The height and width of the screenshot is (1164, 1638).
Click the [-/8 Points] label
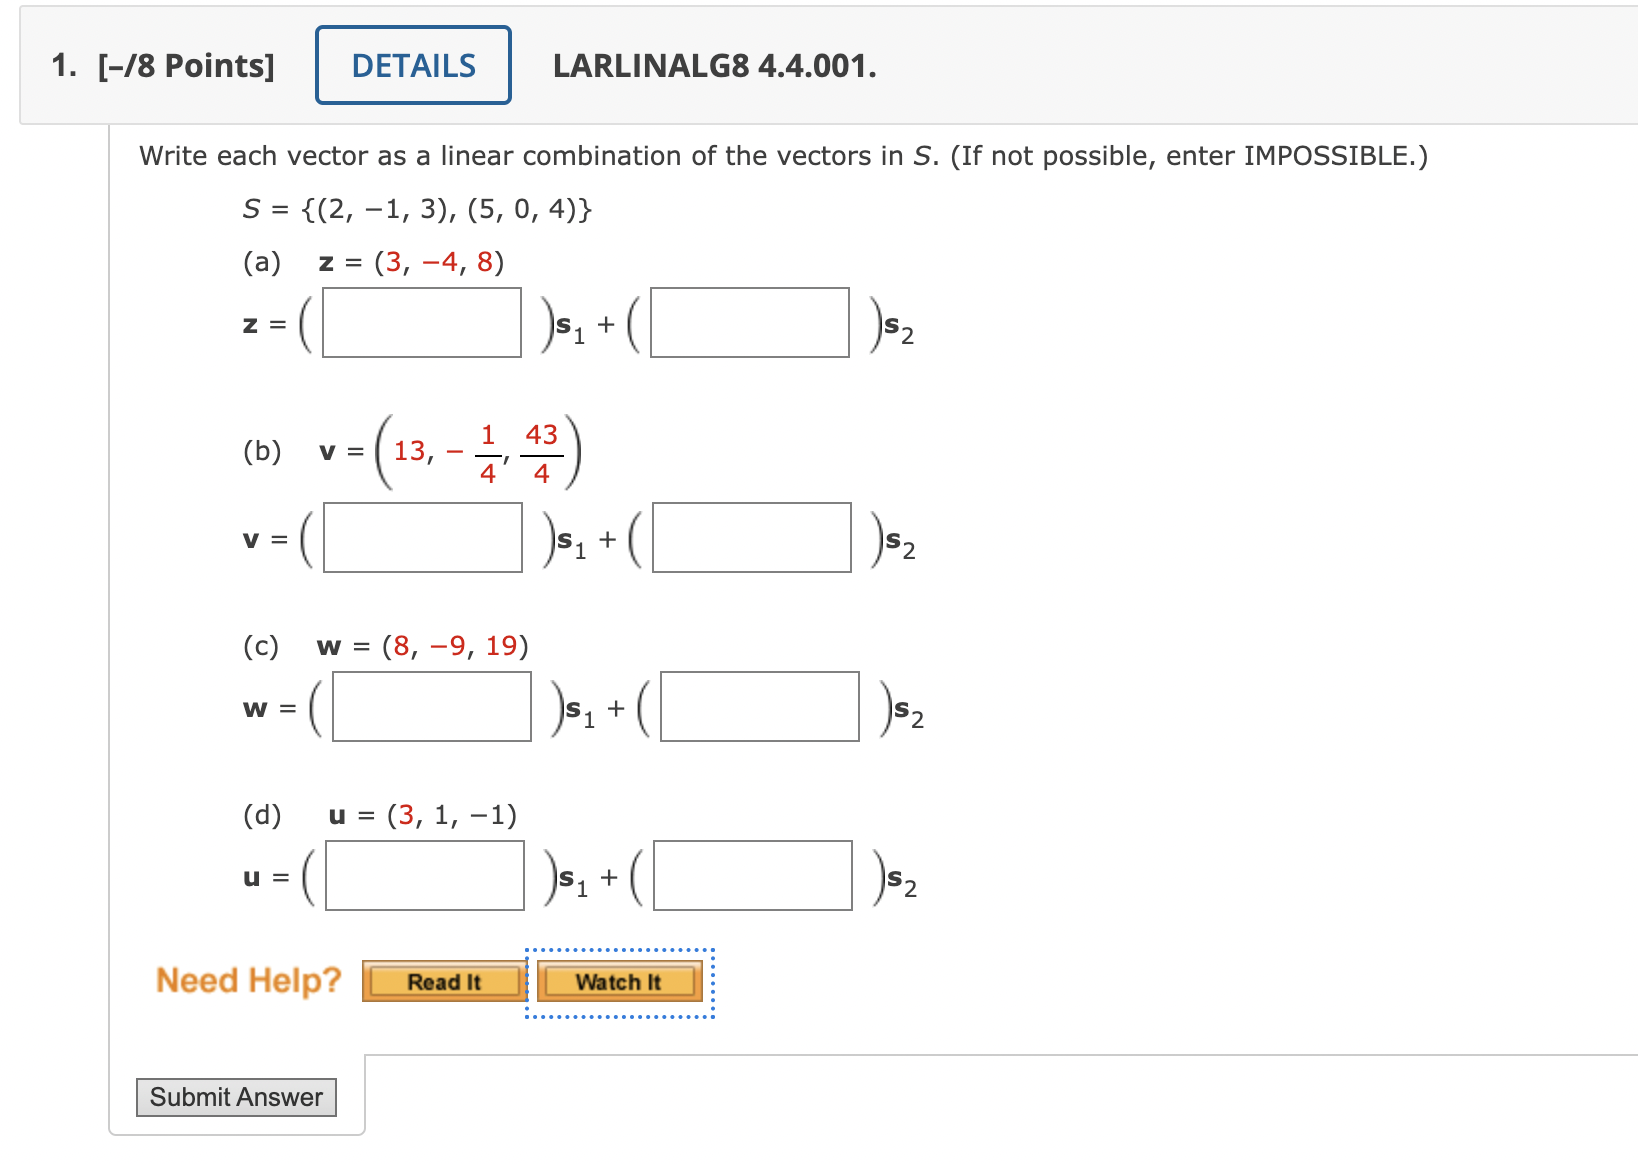coord(185,65)
